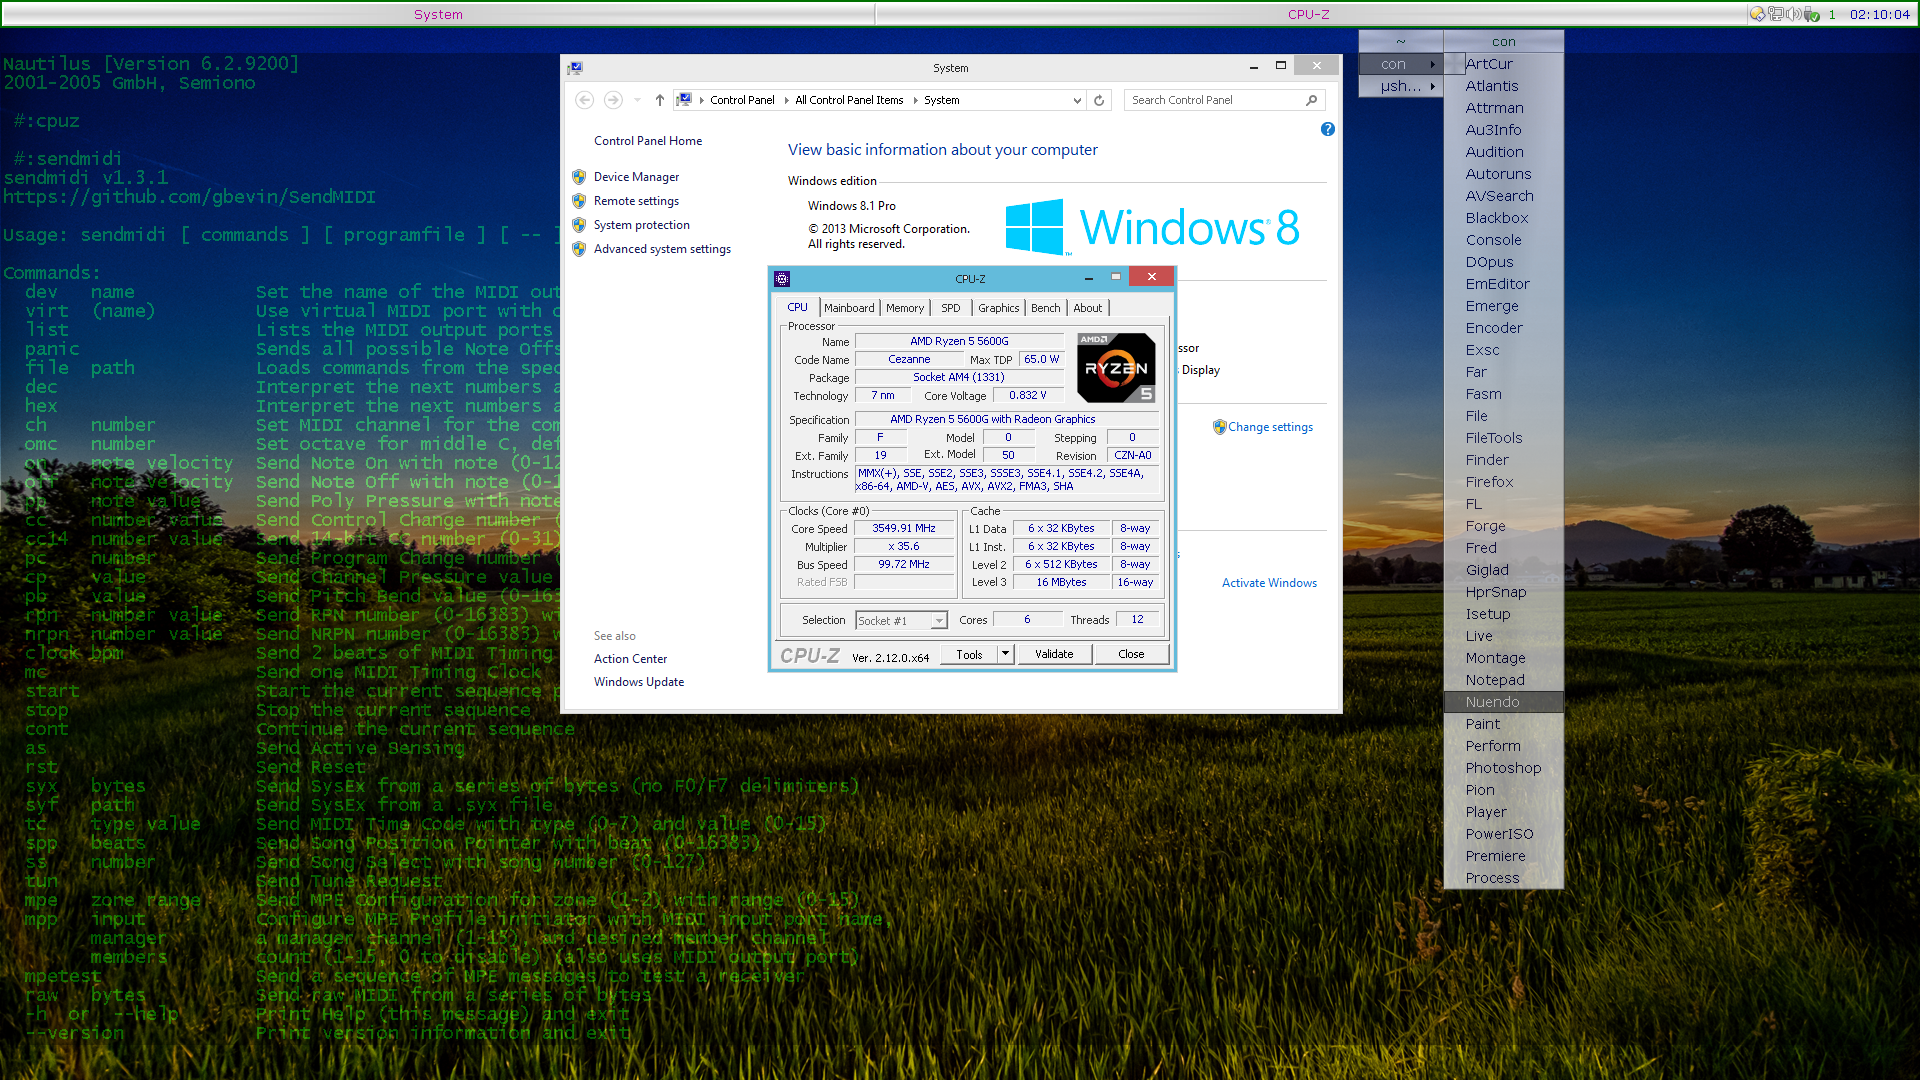The width and height of the screenshot is (1920, 1080).
Task: Expand the arrow before Control Panel breadcrumb
Action: click(x=700, y=100)
